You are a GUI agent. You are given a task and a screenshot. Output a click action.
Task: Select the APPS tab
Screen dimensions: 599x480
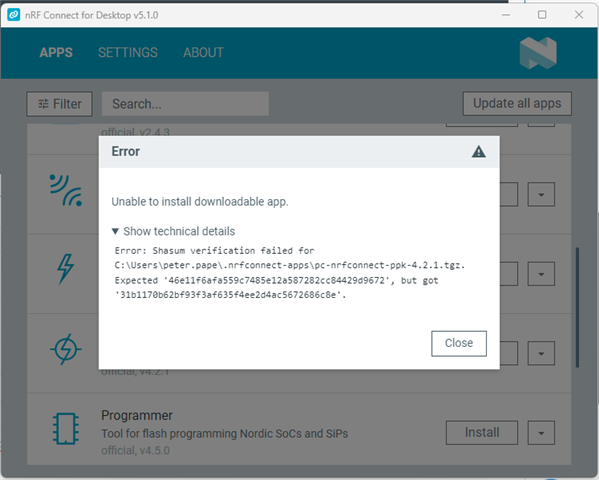tap(56, 52)
